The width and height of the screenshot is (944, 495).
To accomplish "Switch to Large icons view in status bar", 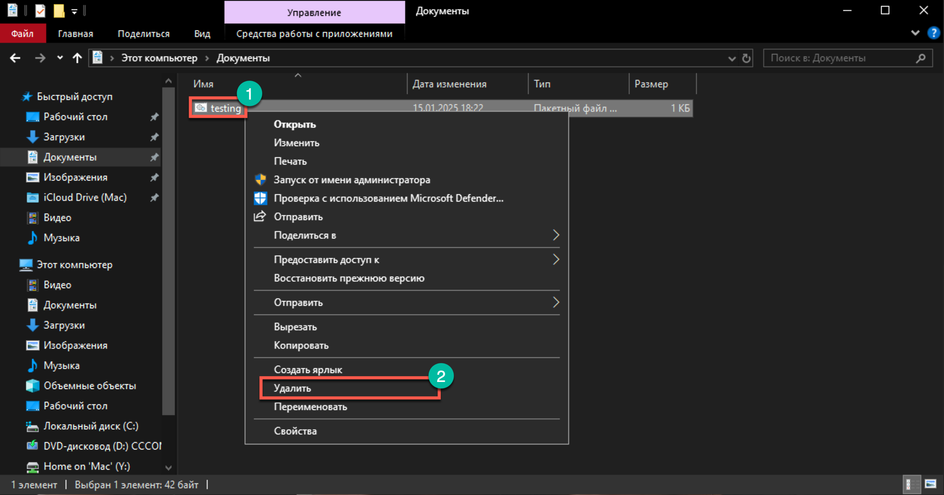I will tap(931, 484).
